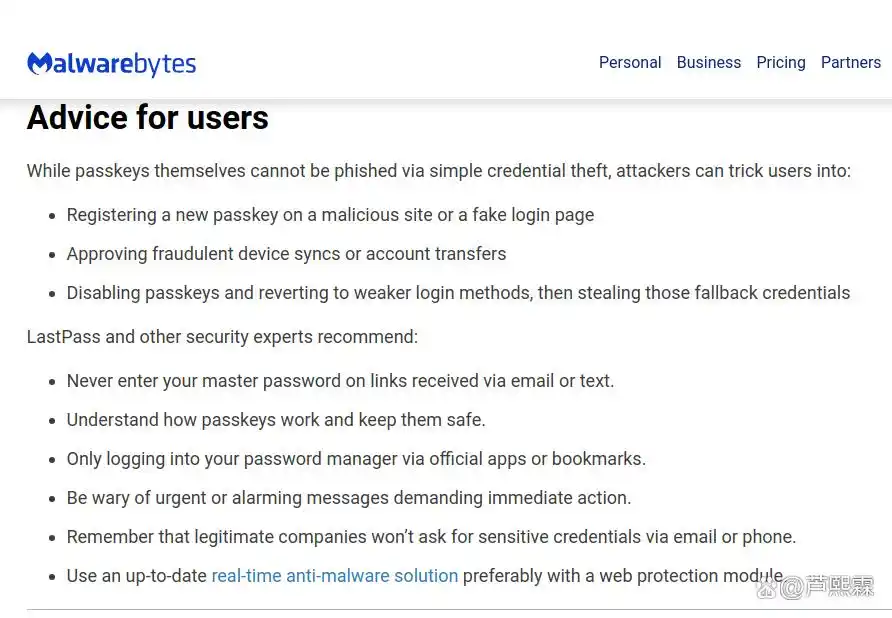Click the 'Disabling passkeys and reverting' bullet
This screenshot has height=618, width=892.
(x=458, y=293)
